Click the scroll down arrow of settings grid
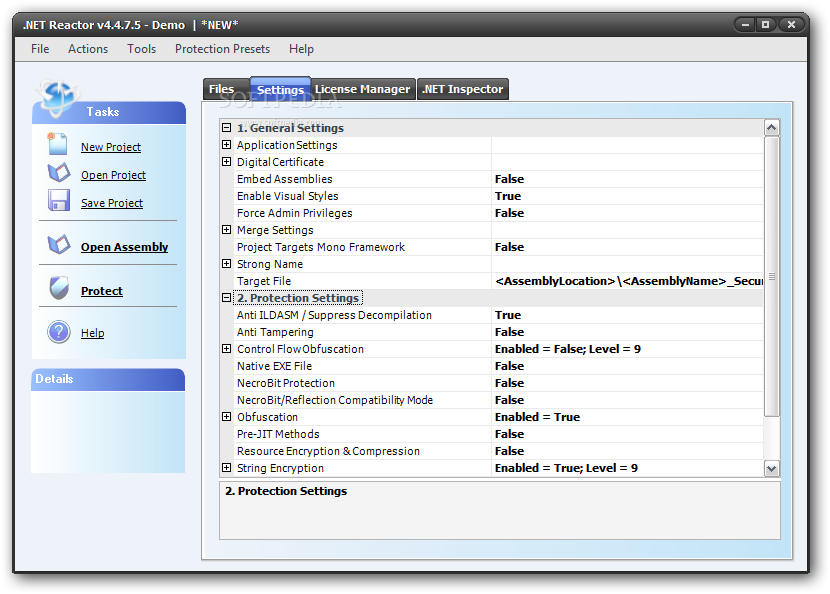This screenshot has height=594, width=830. pos(771,469)
